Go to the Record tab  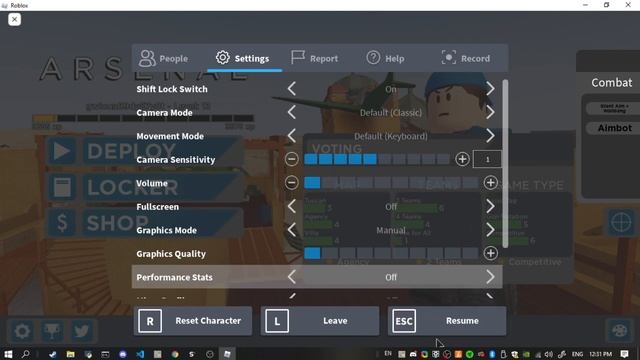point(466,58)
